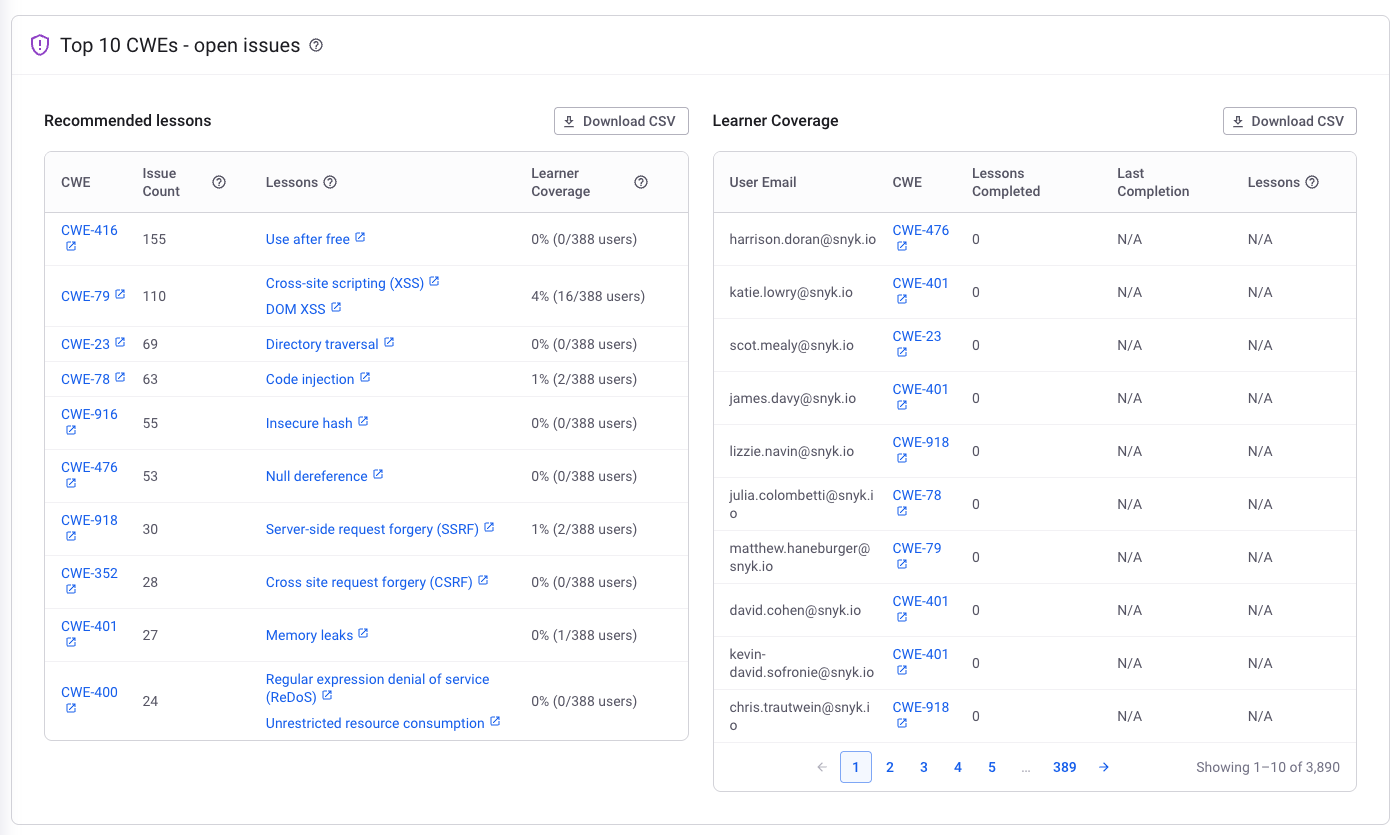Image resolution: width=1396 pixels, height=835 pixels.
Task: Click the external link icon beside Use after free
Action: click(x=360, y=238)
